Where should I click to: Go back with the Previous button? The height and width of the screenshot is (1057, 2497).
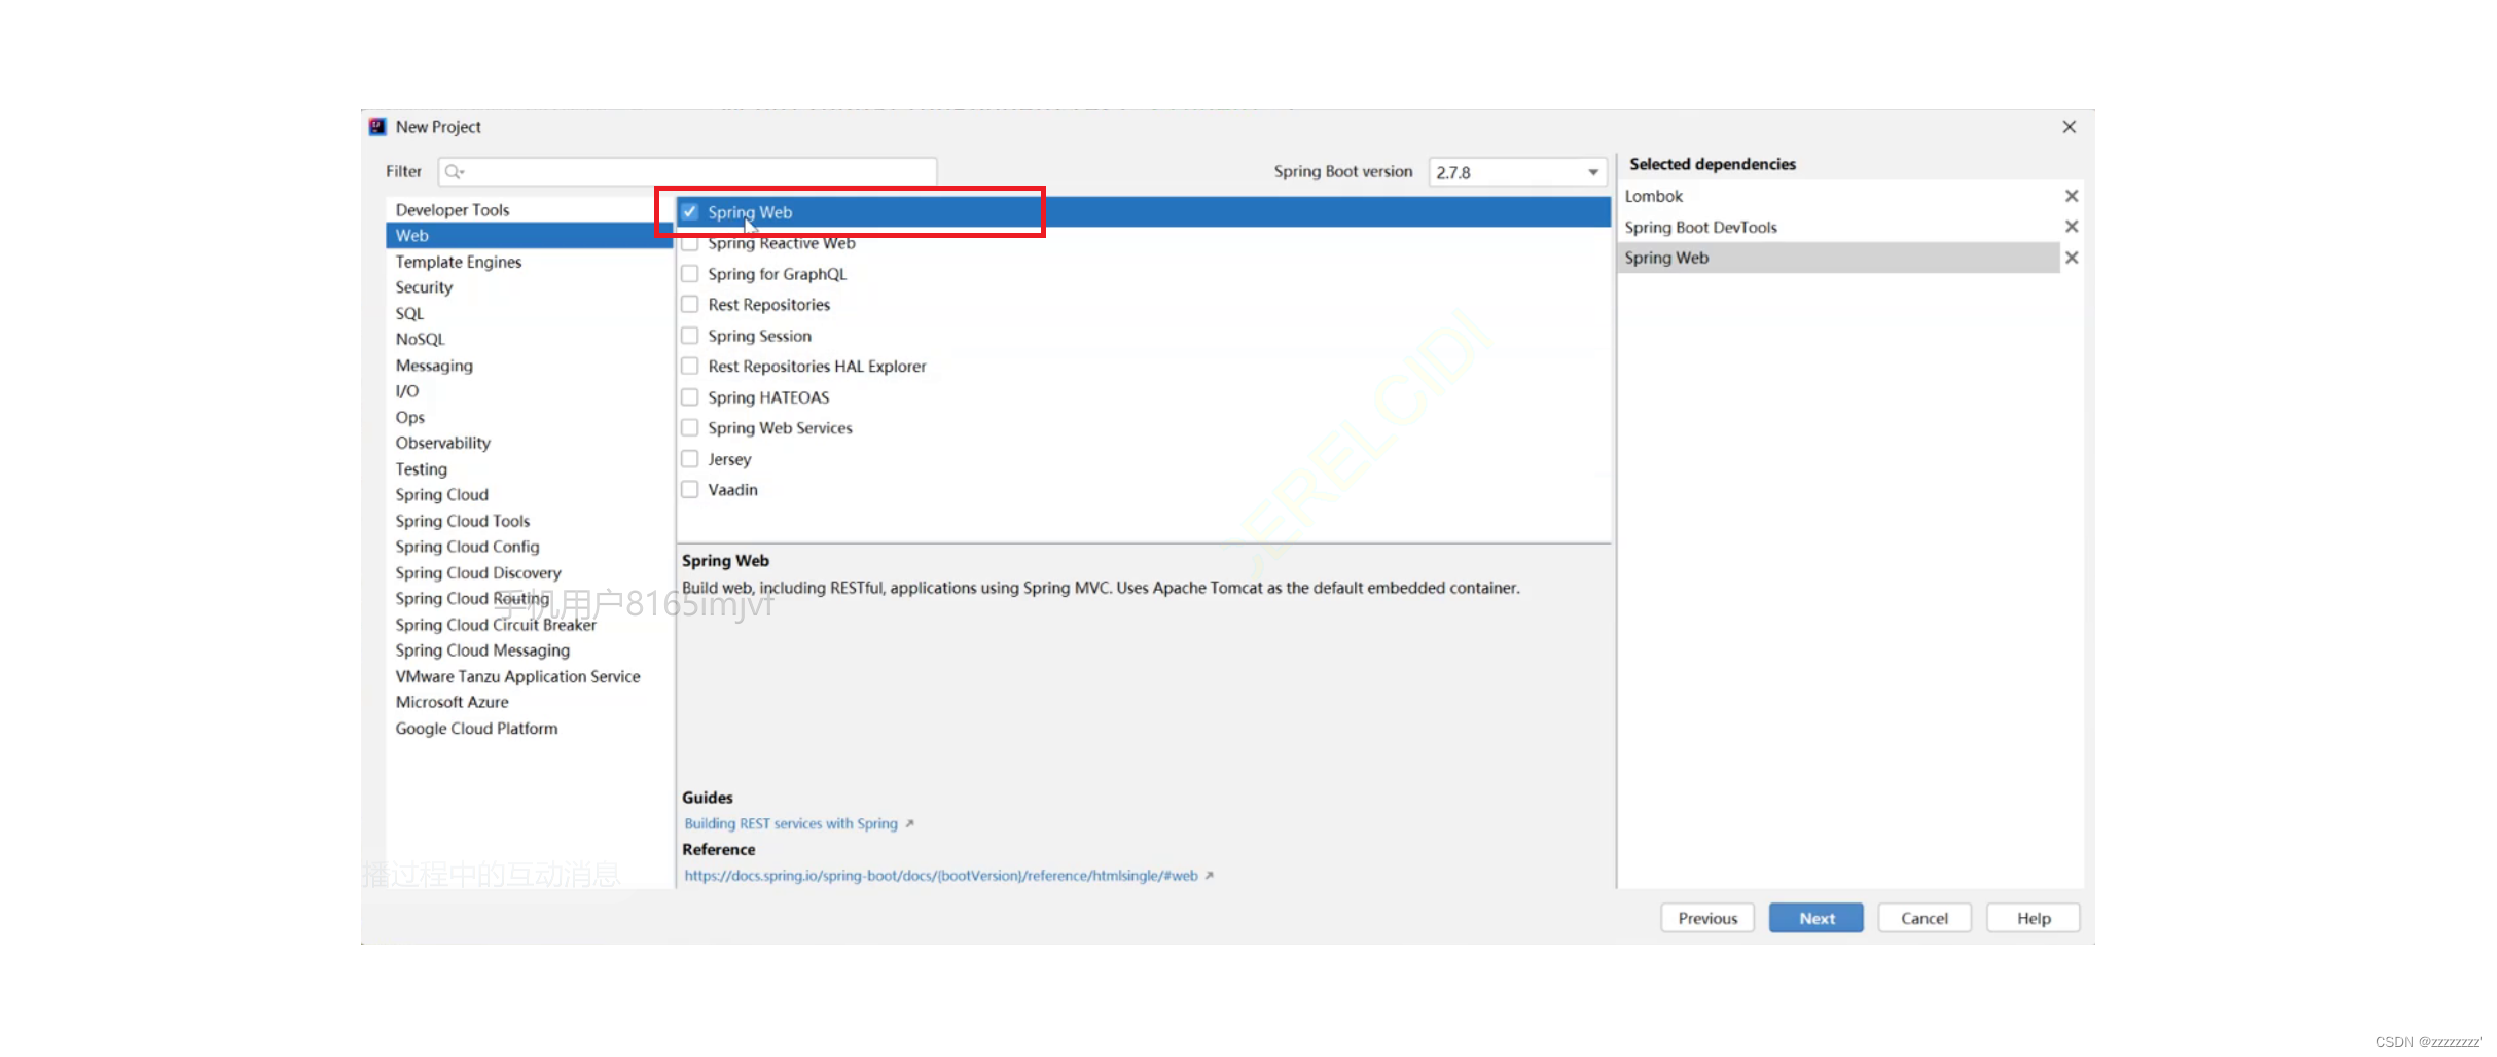[x=1707, y=918]
